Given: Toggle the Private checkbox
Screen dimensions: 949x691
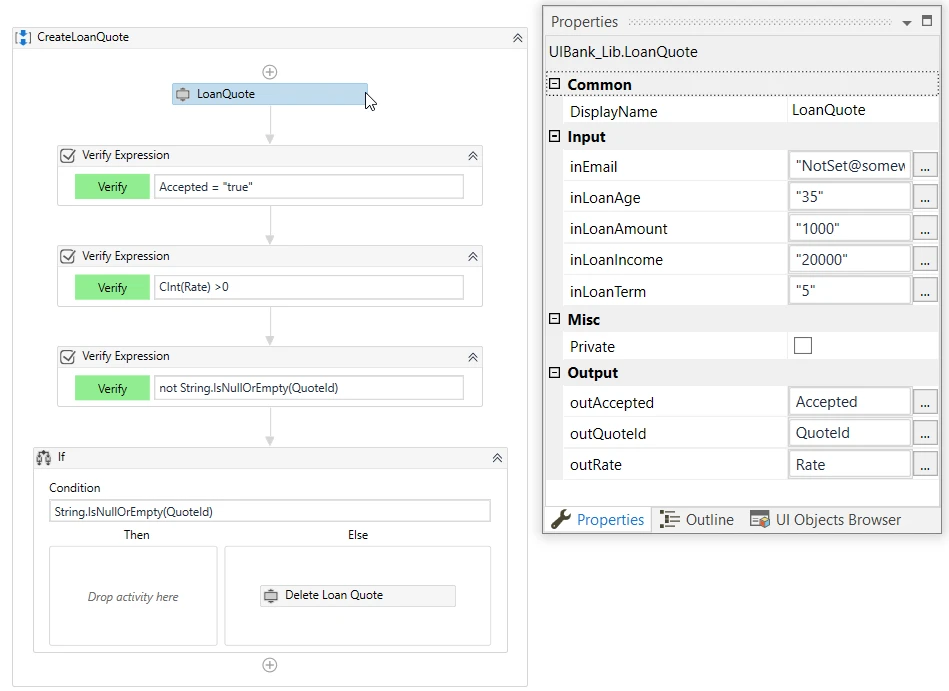Looking at the screenshot, I should tap(803, 346).
